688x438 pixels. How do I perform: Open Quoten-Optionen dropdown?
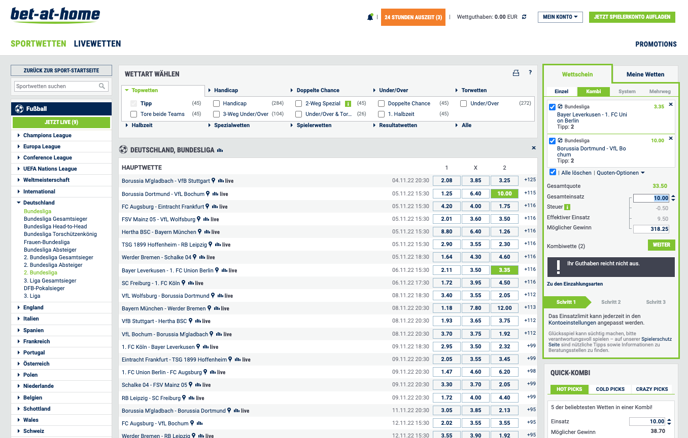coord(620,173)
